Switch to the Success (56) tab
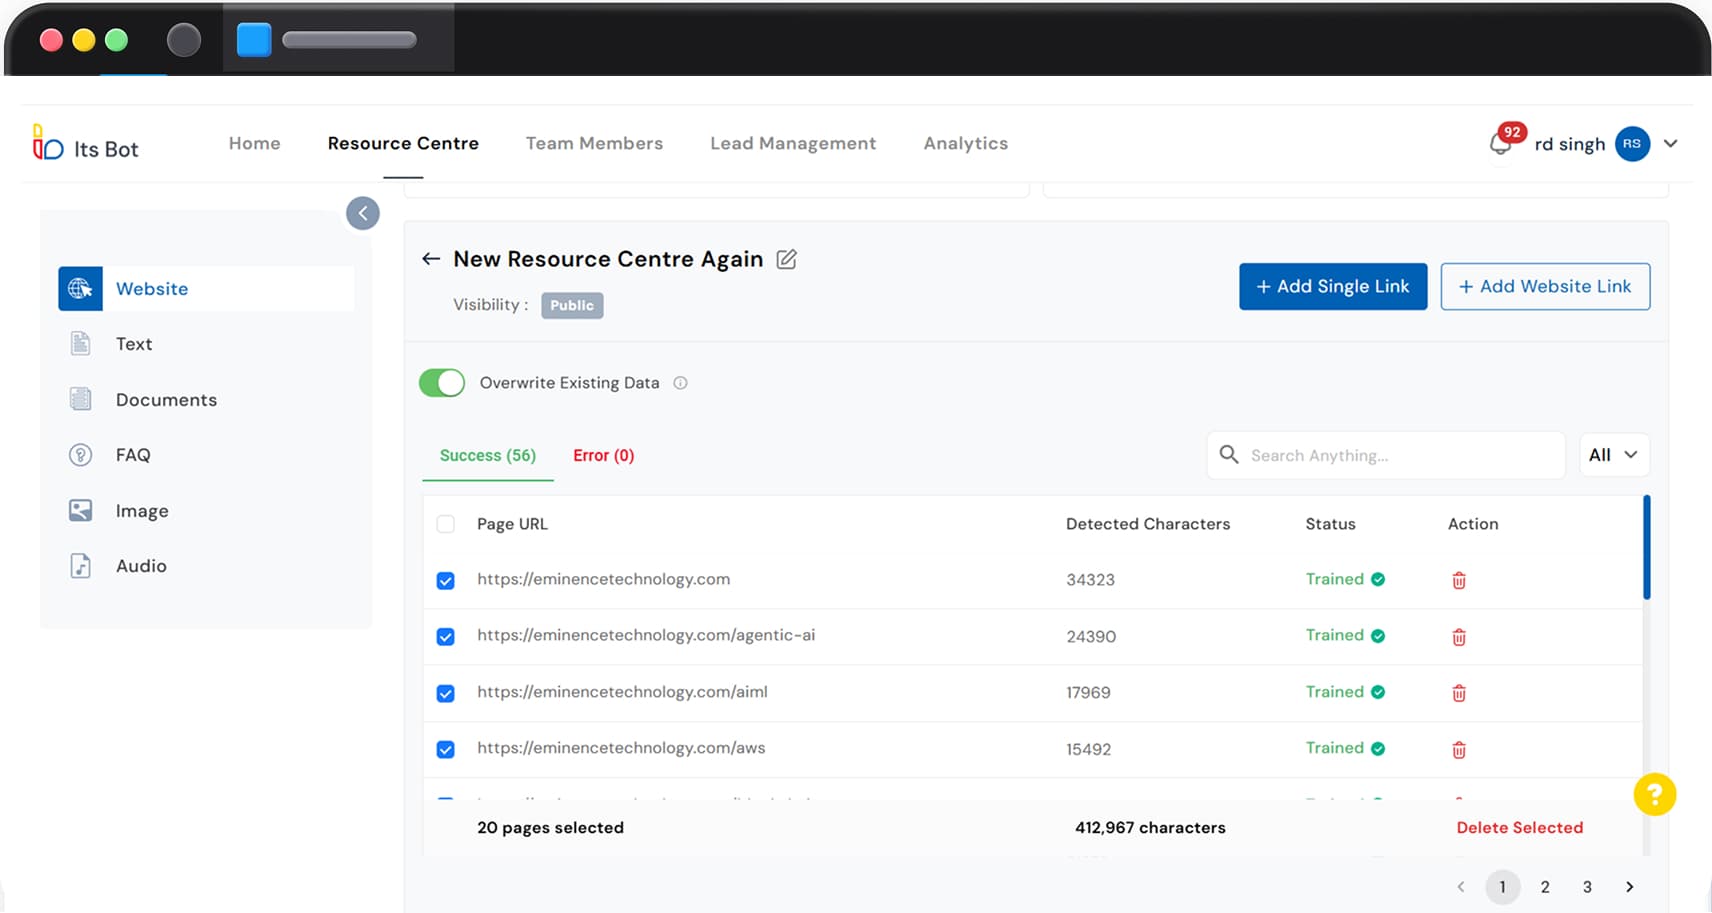The image size is (1712, 913). [488, 455]
